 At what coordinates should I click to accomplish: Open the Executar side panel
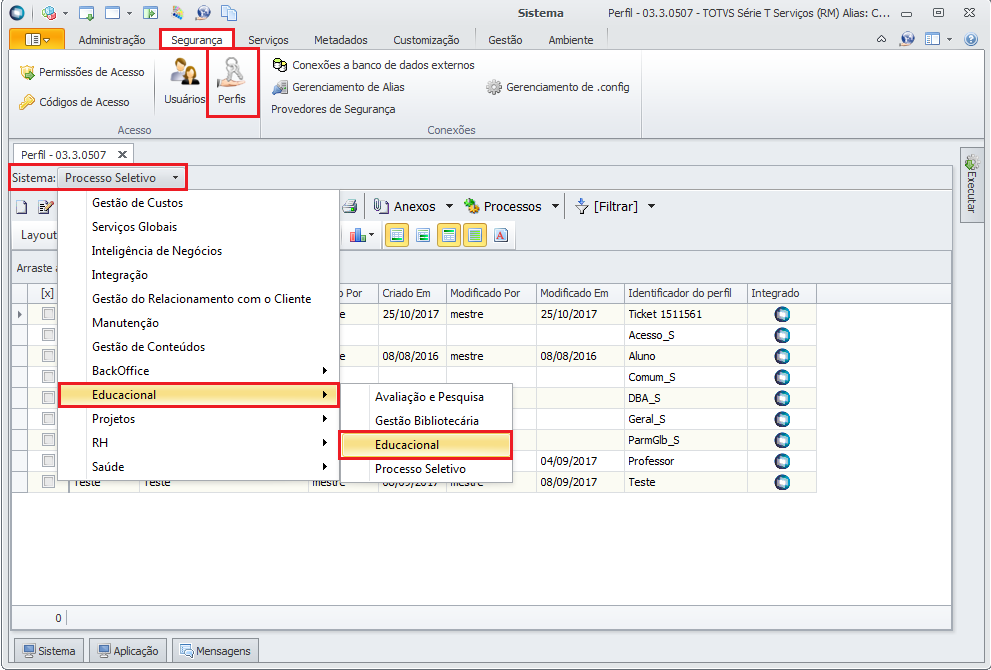pyautogui.click(x=971, y=185)
